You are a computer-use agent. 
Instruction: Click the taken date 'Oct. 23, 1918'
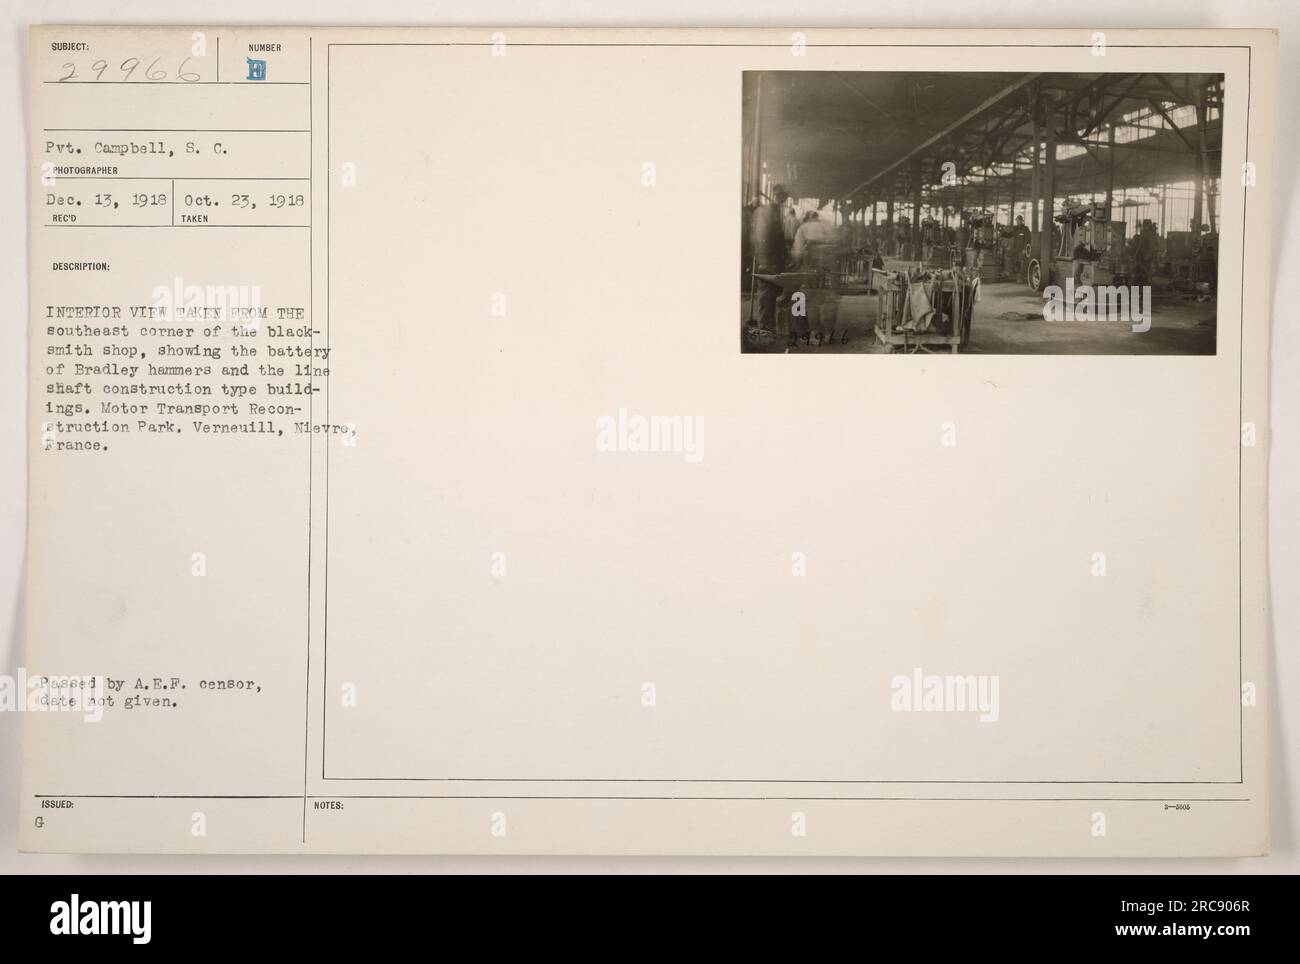(x=244, y=199)
